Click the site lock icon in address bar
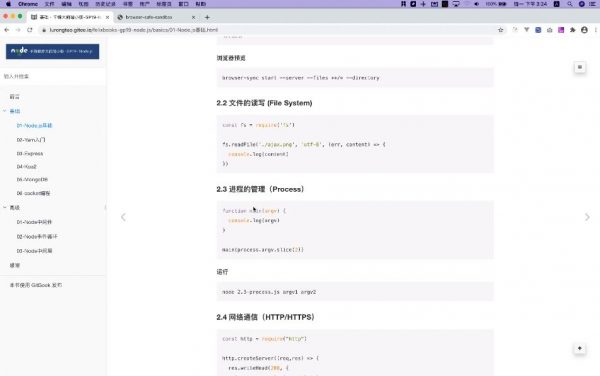The width and height of the screenshot is (600, 376). (44, 30)
